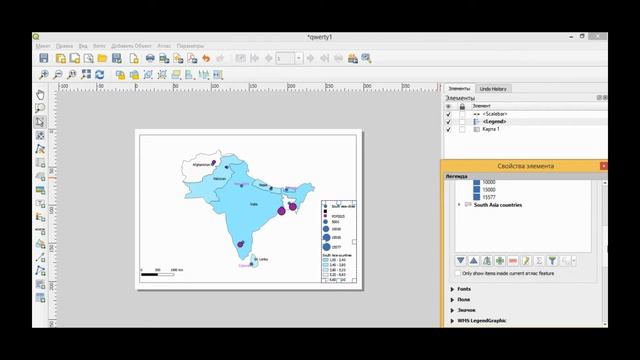Expand South Asia countries legend group
Viewport: 640px width, 360px height.
pyautogui.click(x=459, y=205)
